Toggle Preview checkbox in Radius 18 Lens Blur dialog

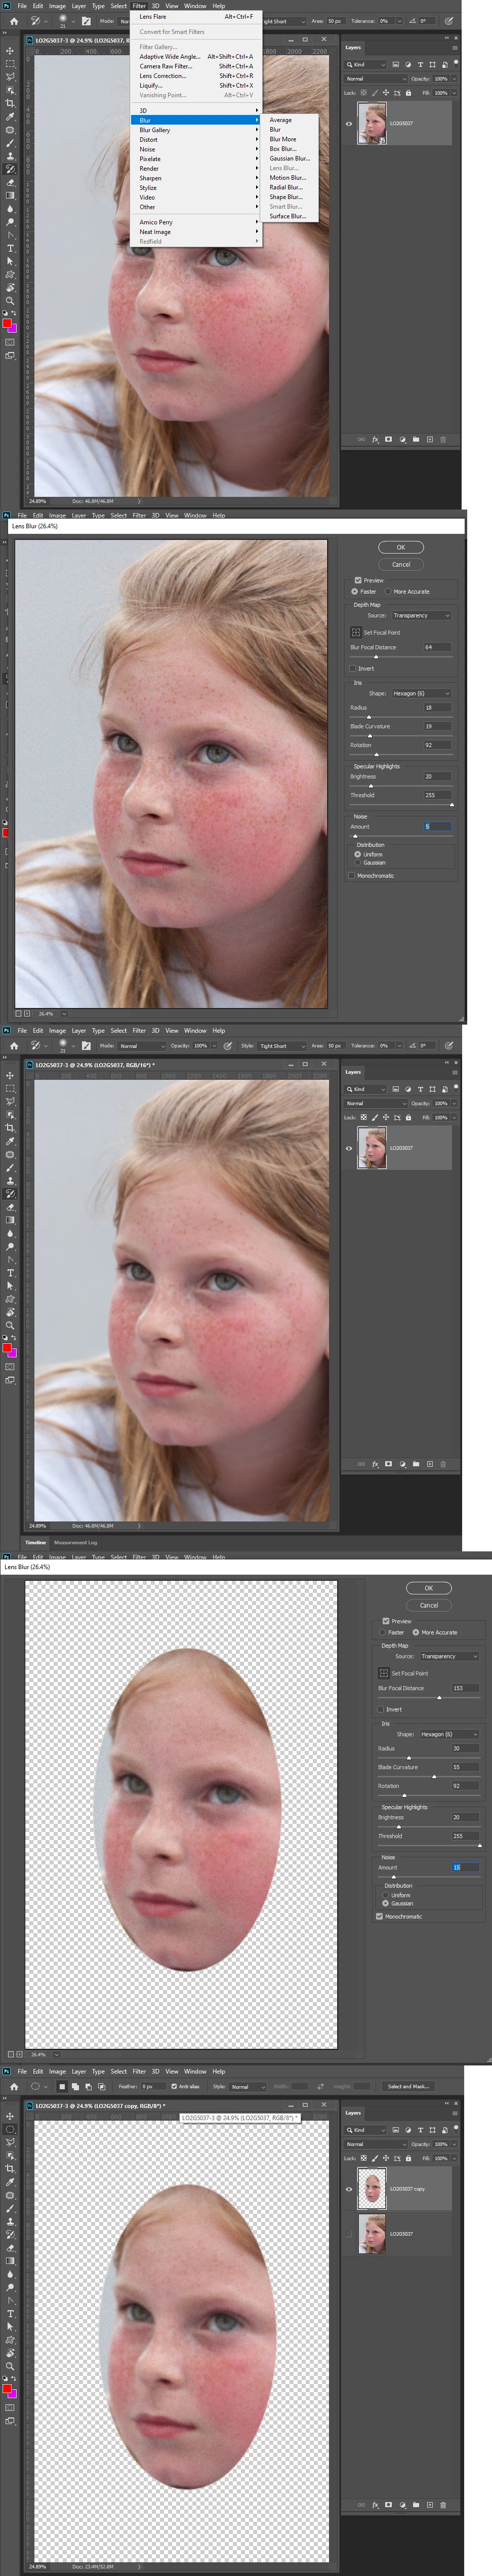point(358,580)
